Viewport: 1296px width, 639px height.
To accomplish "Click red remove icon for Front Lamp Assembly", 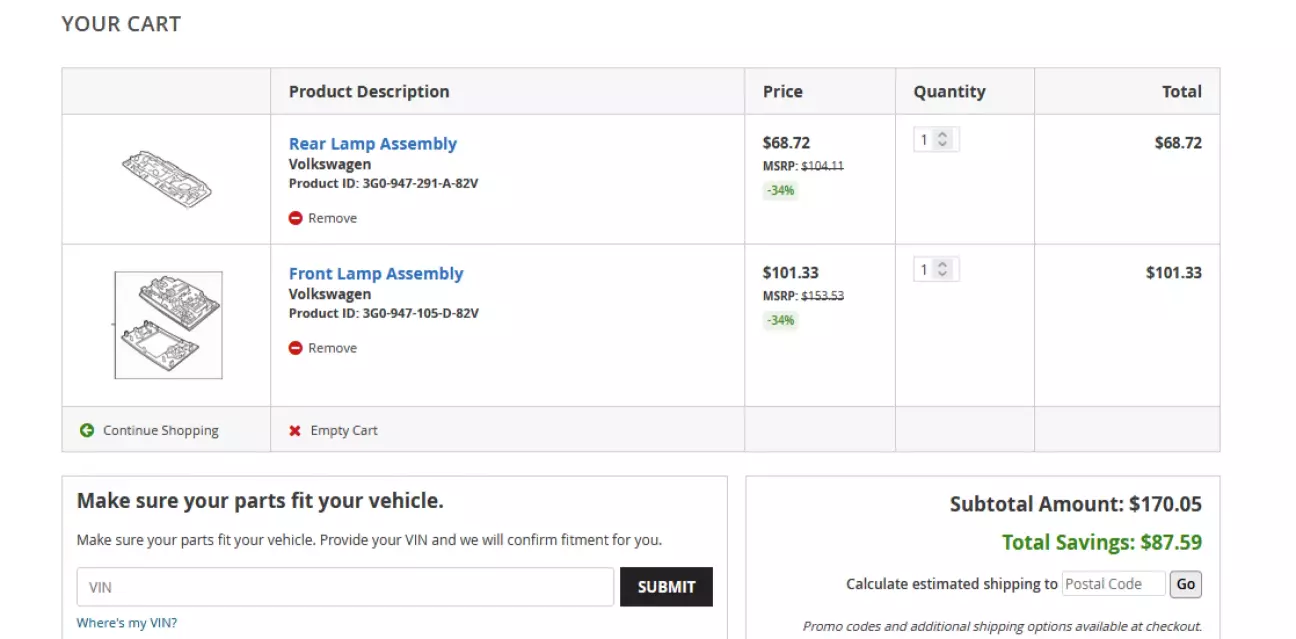I will pyautogui.click(x=295, y=348).
